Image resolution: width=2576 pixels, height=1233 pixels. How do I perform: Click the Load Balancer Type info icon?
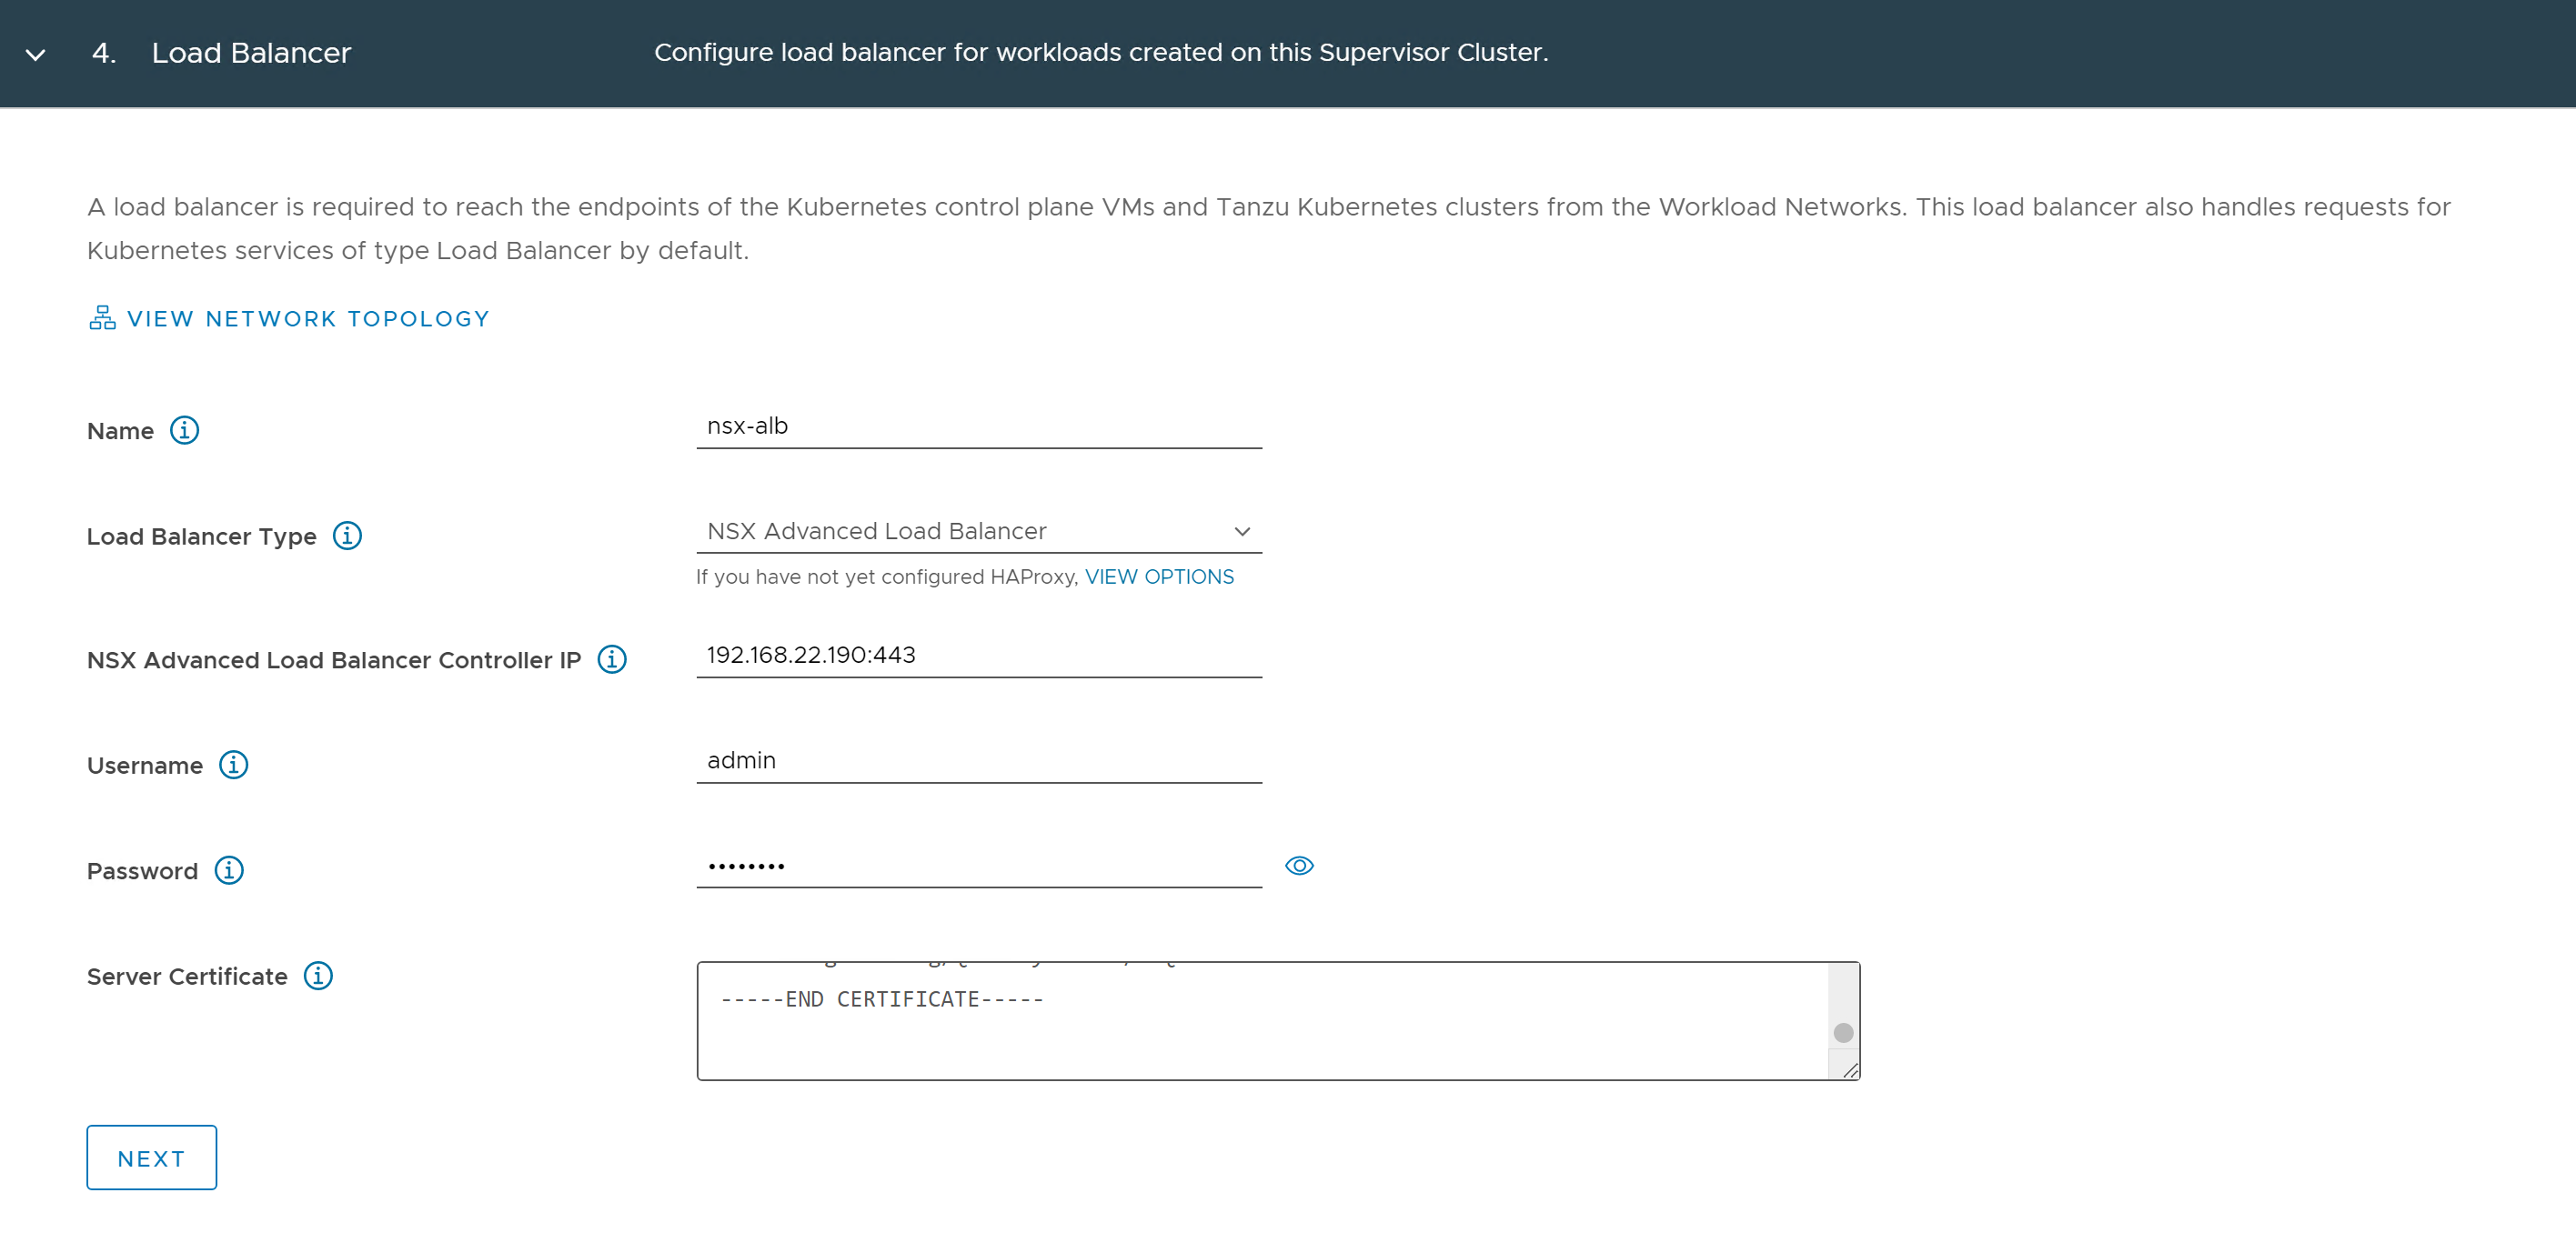point(347,536)
